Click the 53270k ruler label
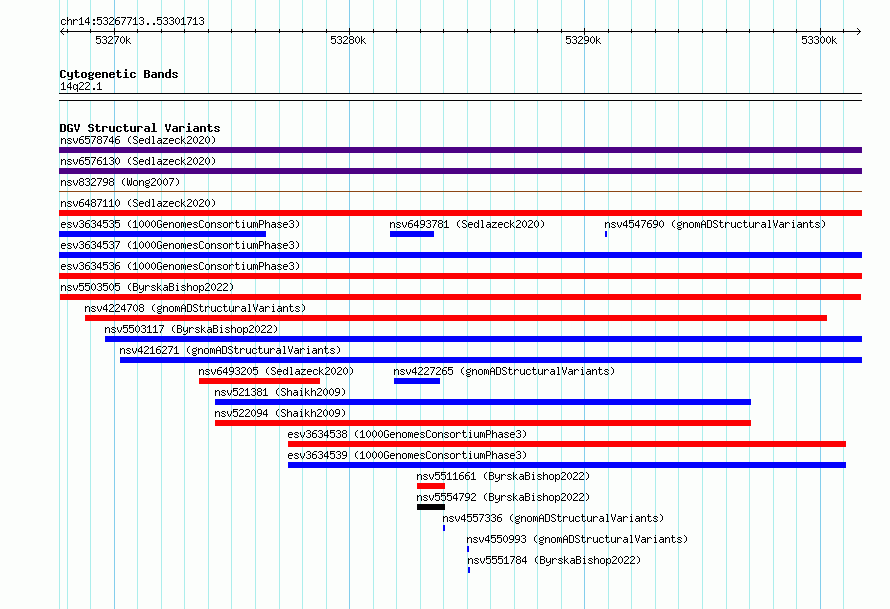The height and width of the screenshot is (609, 890). point(113,40)
